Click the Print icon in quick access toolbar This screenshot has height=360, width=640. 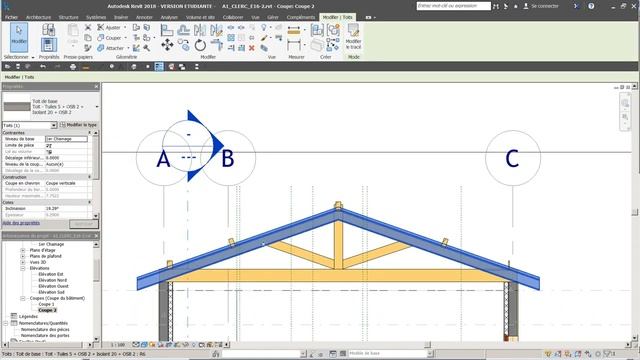pyautogui.click(x=73, y=67)
